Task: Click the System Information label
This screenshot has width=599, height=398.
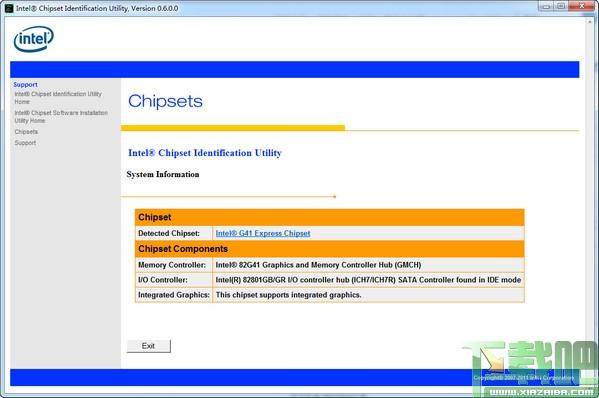Action: [x=163, y=174]
